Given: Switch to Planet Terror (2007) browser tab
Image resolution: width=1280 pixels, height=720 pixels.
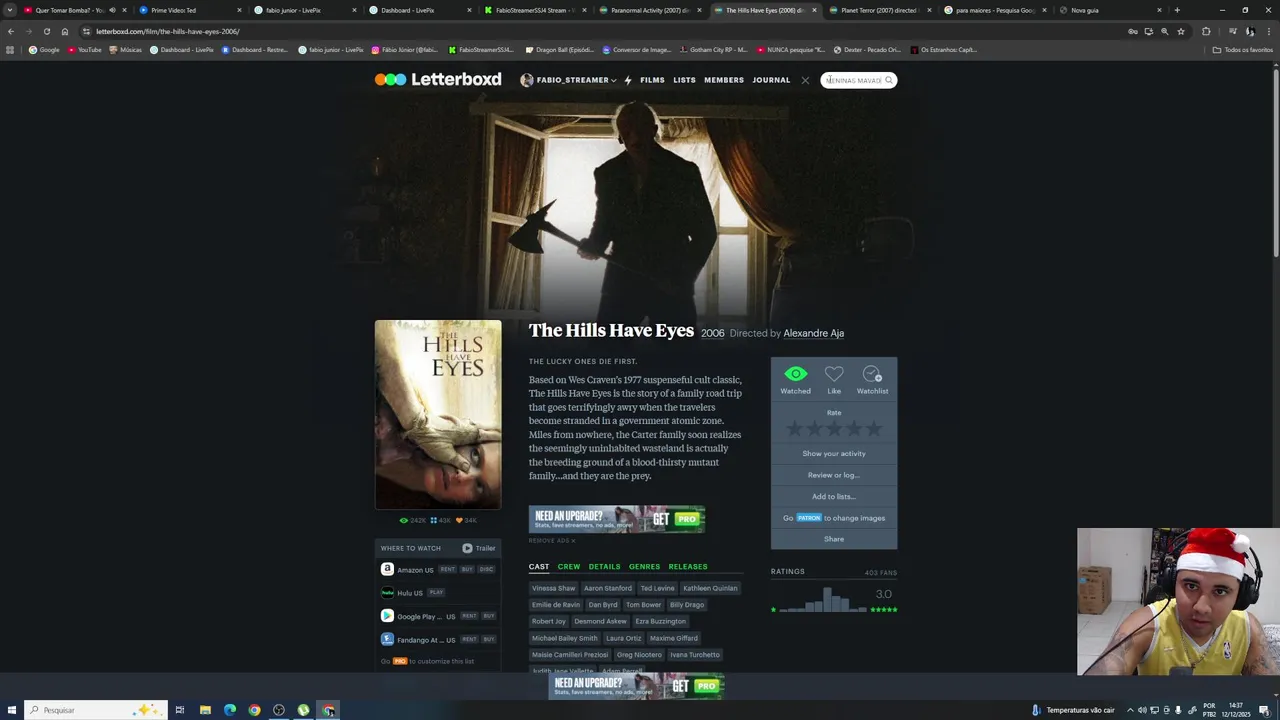Looking at the screenshot, I should (879, 10).
